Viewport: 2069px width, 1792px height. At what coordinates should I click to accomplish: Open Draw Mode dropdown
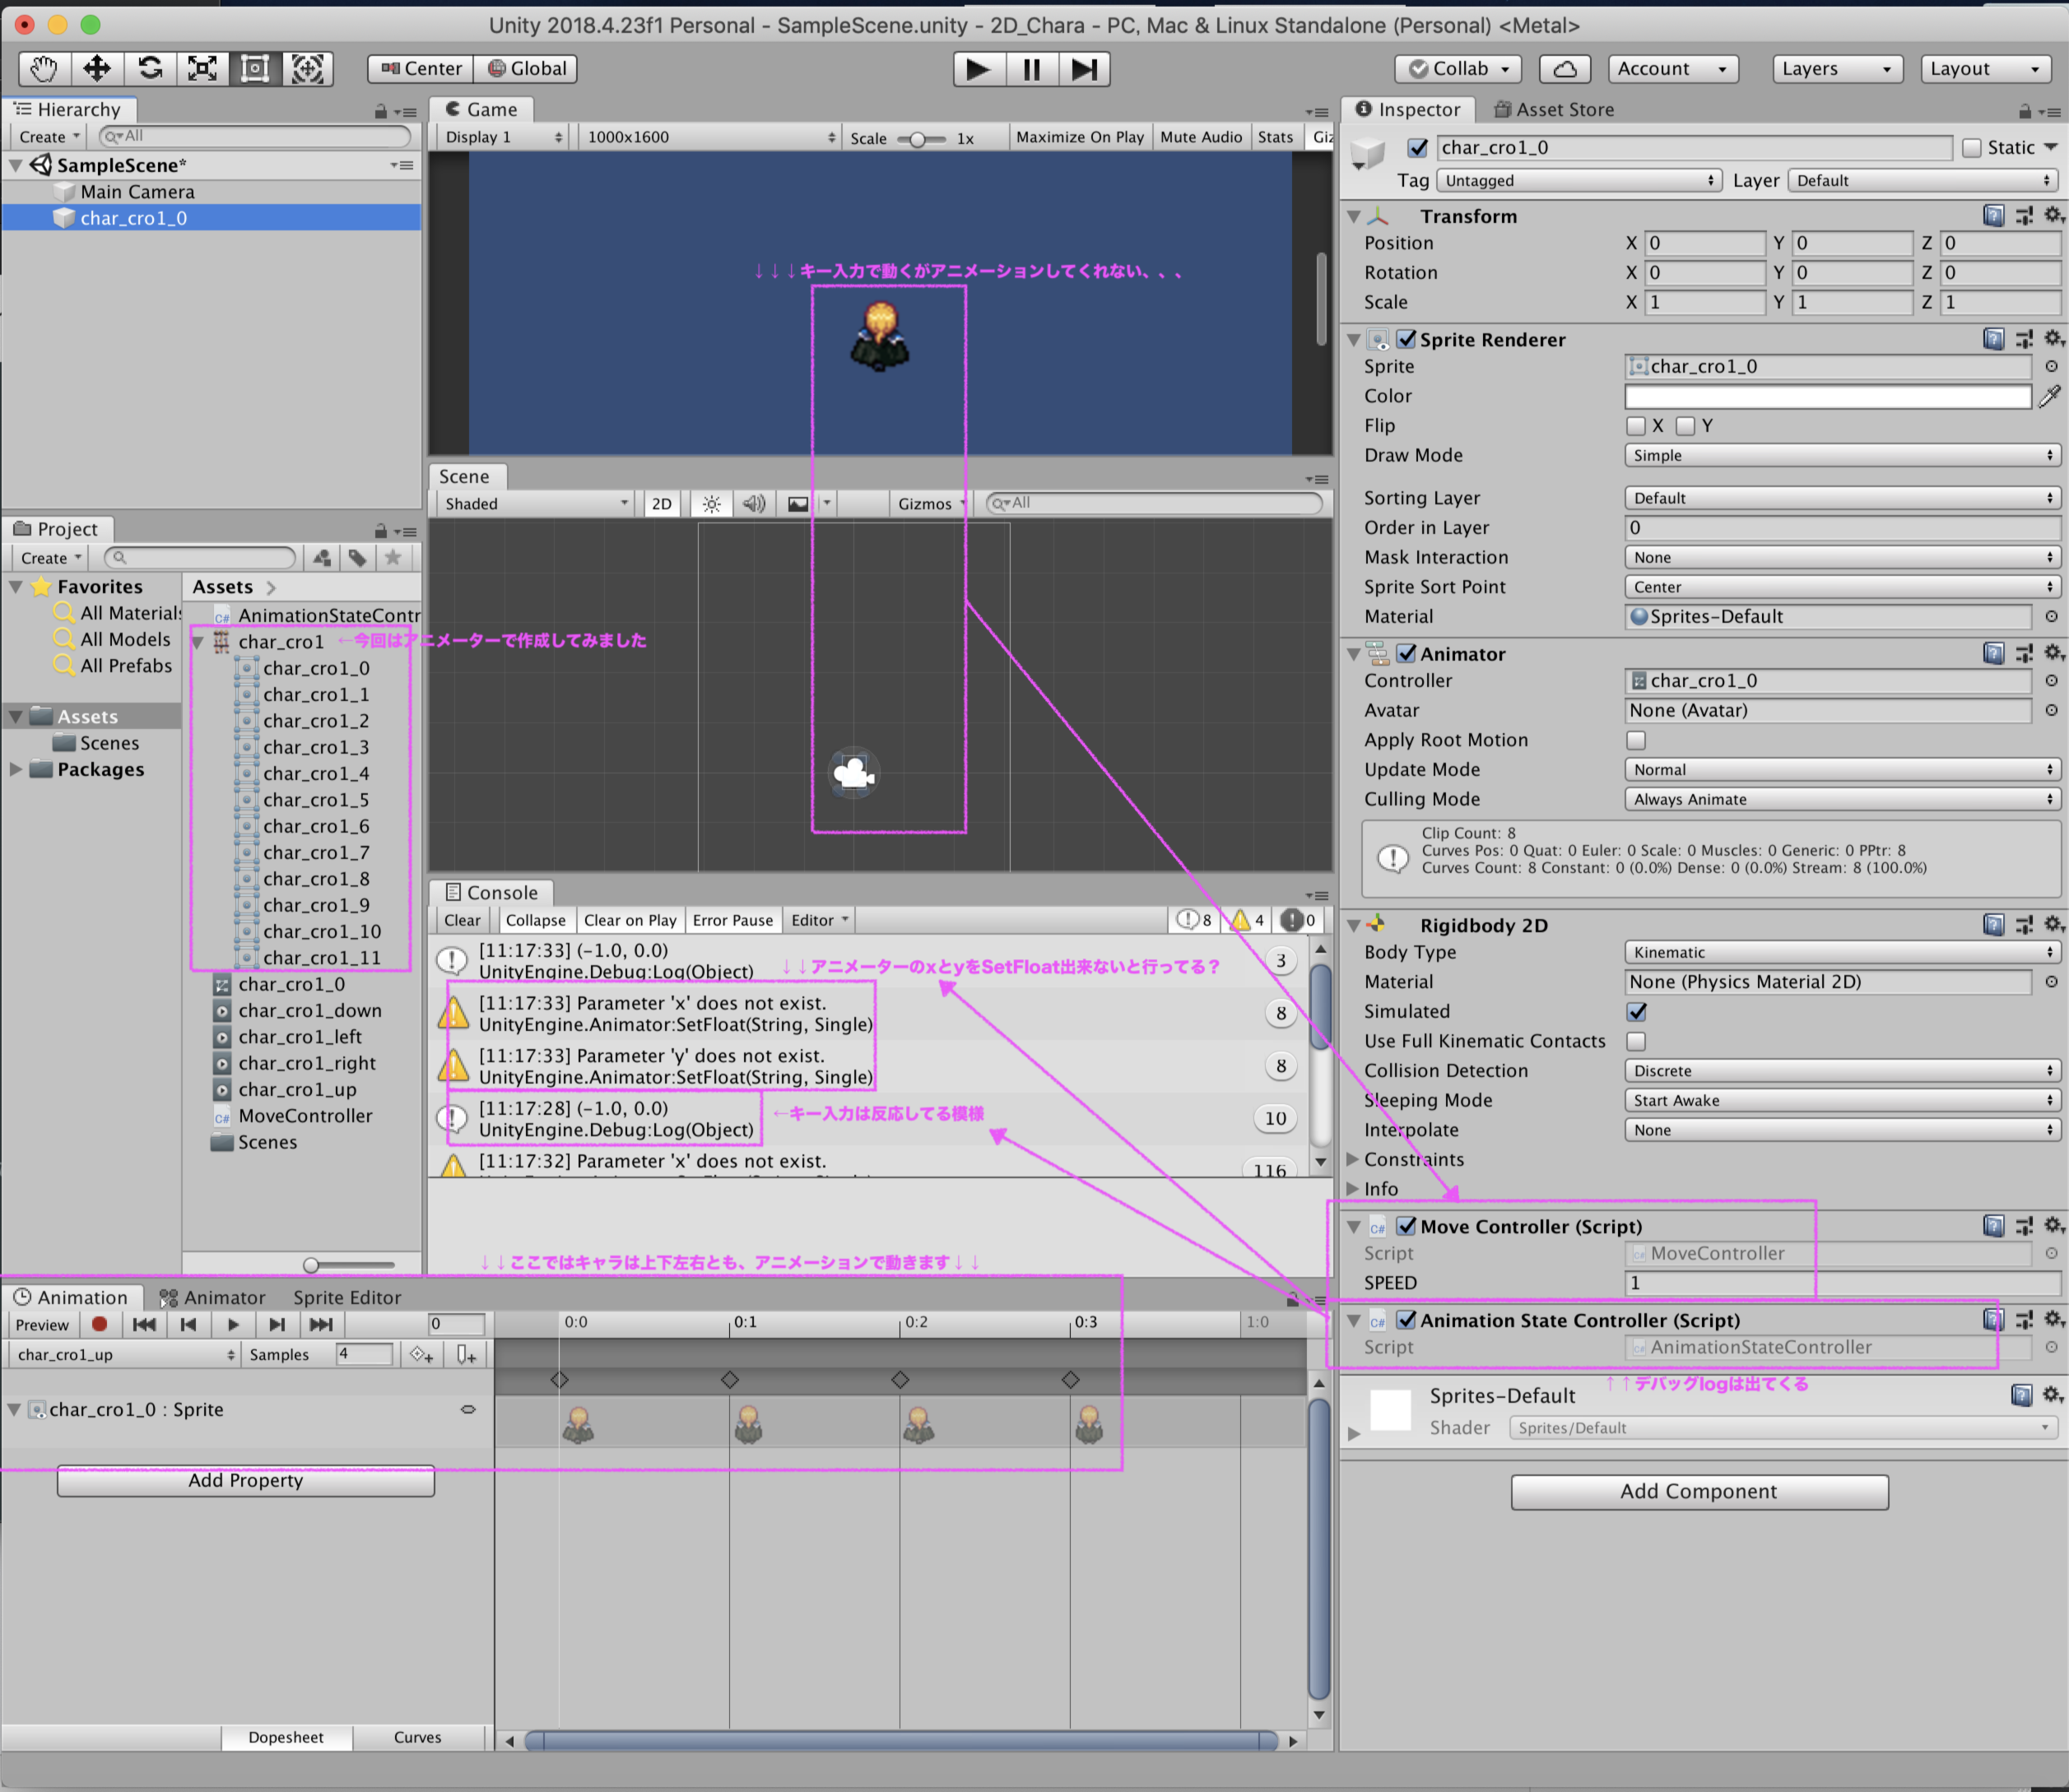tap(1842, 455)
